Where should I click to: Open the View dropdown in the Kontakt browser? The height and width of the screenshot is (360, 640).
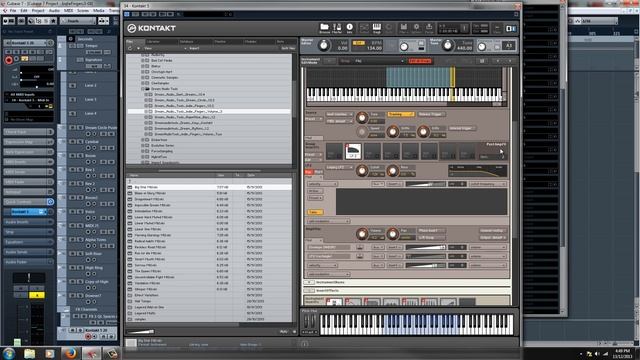(165, 48)
